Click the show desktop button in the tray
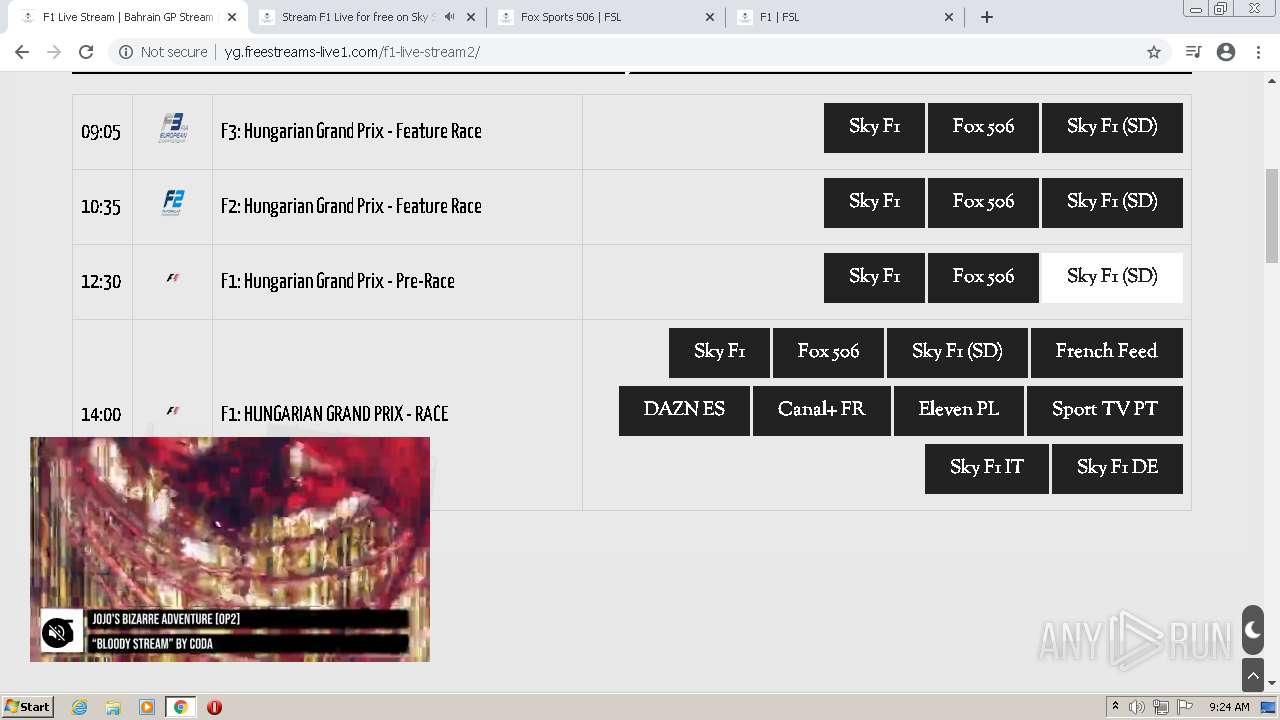1280x720 pixels. [x=1268, y=707]
